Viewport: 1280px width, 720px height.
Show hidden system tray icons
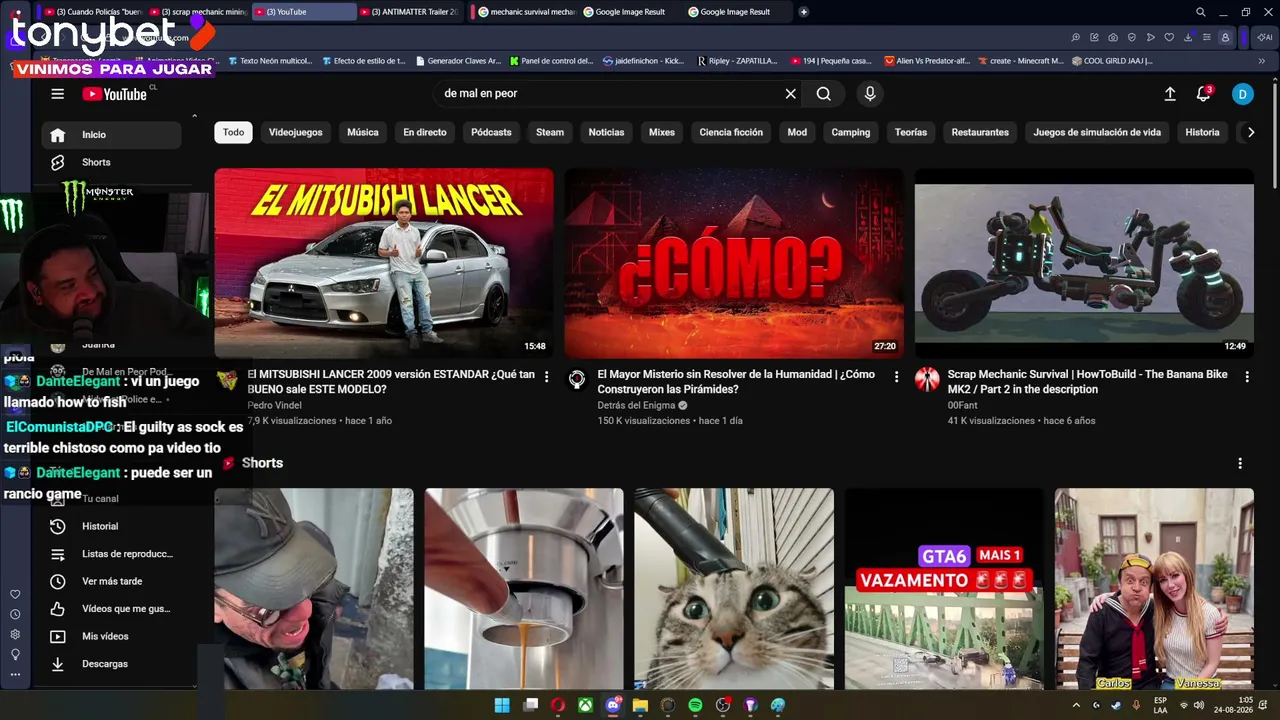tap(1076, 705)
